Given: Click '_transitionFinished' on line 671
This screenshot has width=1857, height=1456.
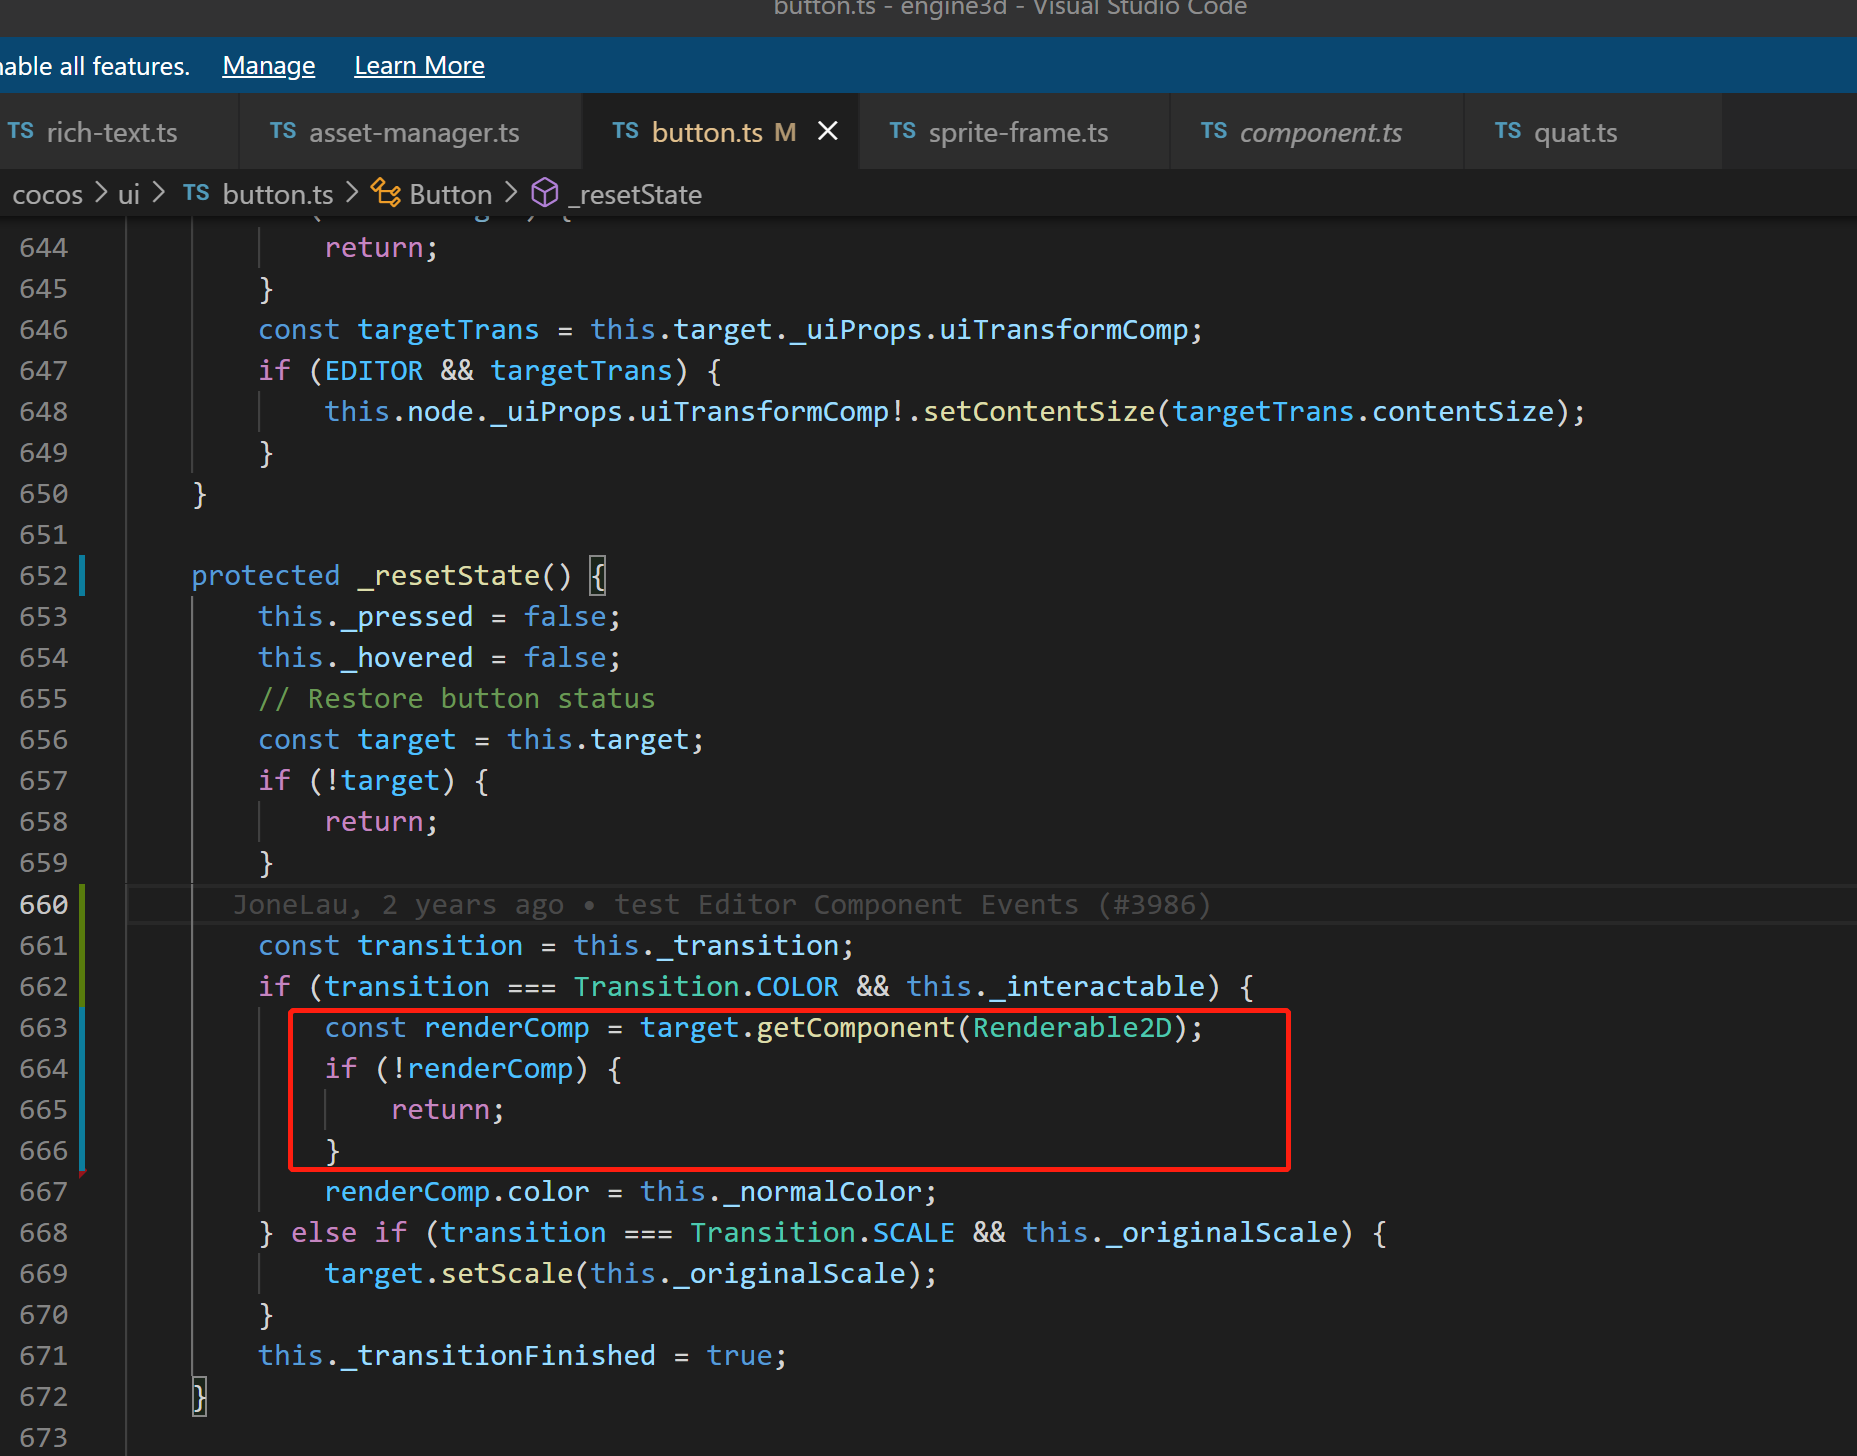Looking at the screenshot, I should tap(498, 1356).
